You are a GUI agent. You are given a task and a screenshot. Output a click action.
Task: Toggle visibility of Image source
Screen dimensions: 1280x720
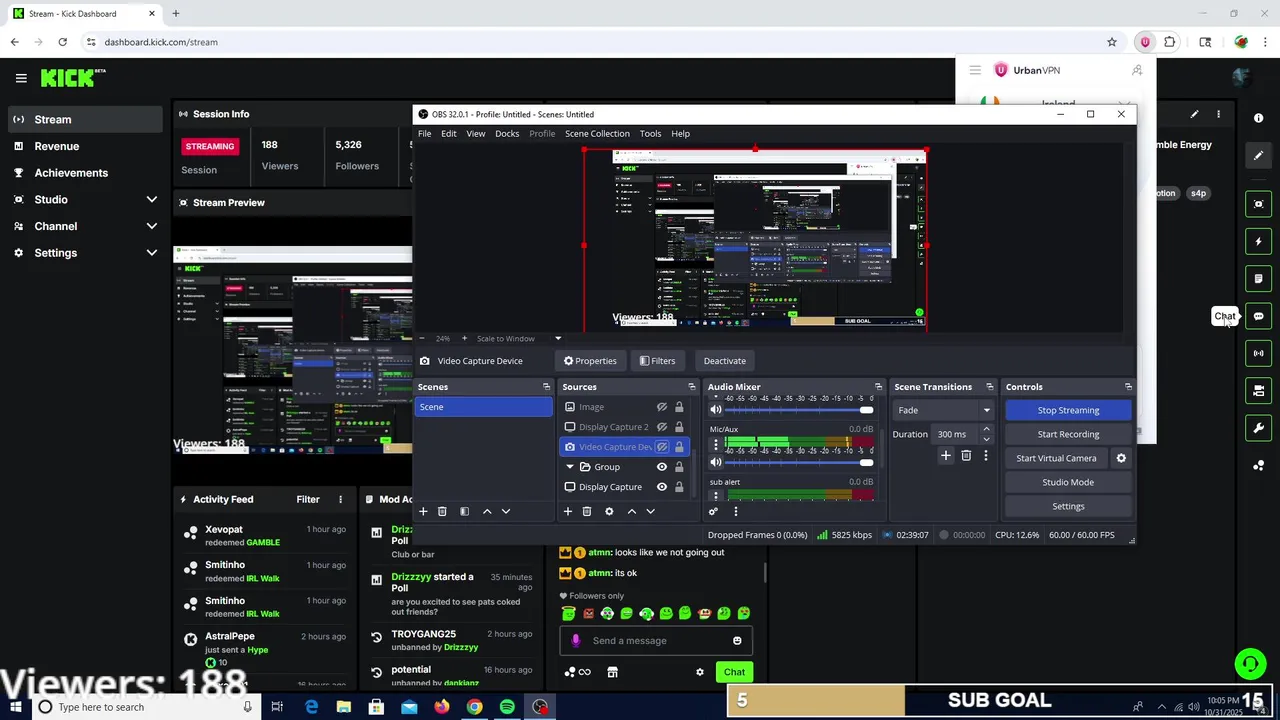click(661, 407)
